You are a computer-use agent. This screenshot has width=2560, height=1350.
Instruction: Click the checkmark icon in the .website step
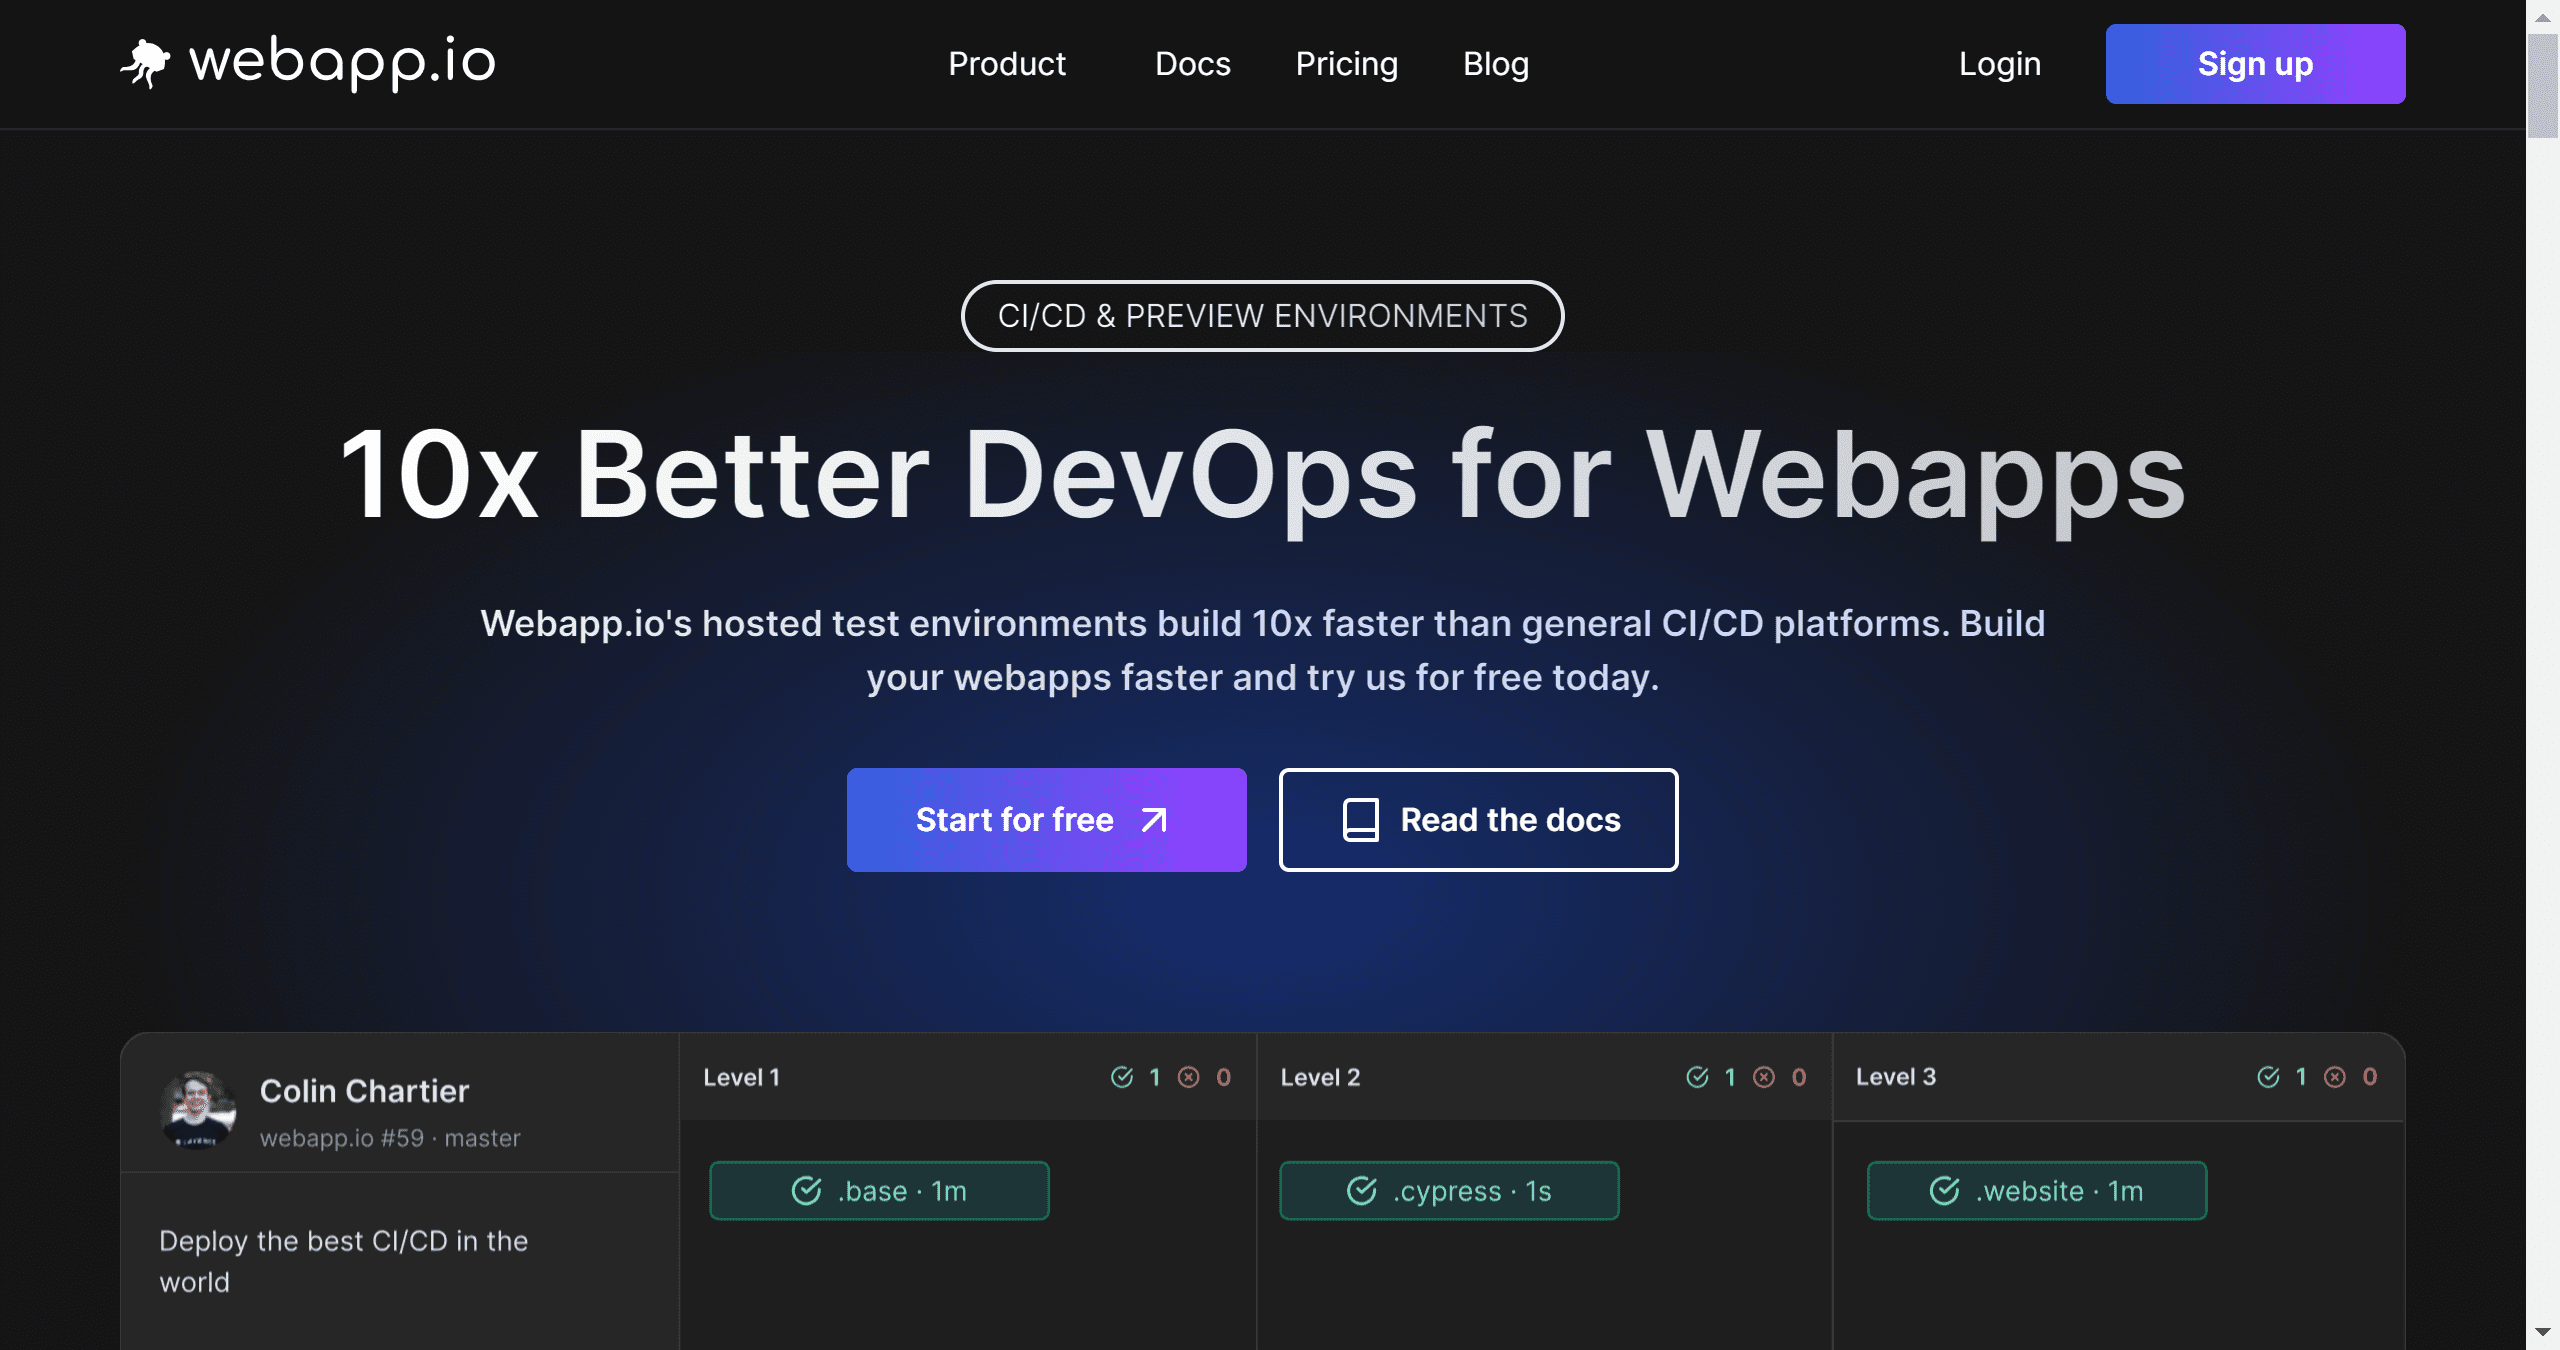click(1944, 1191)
